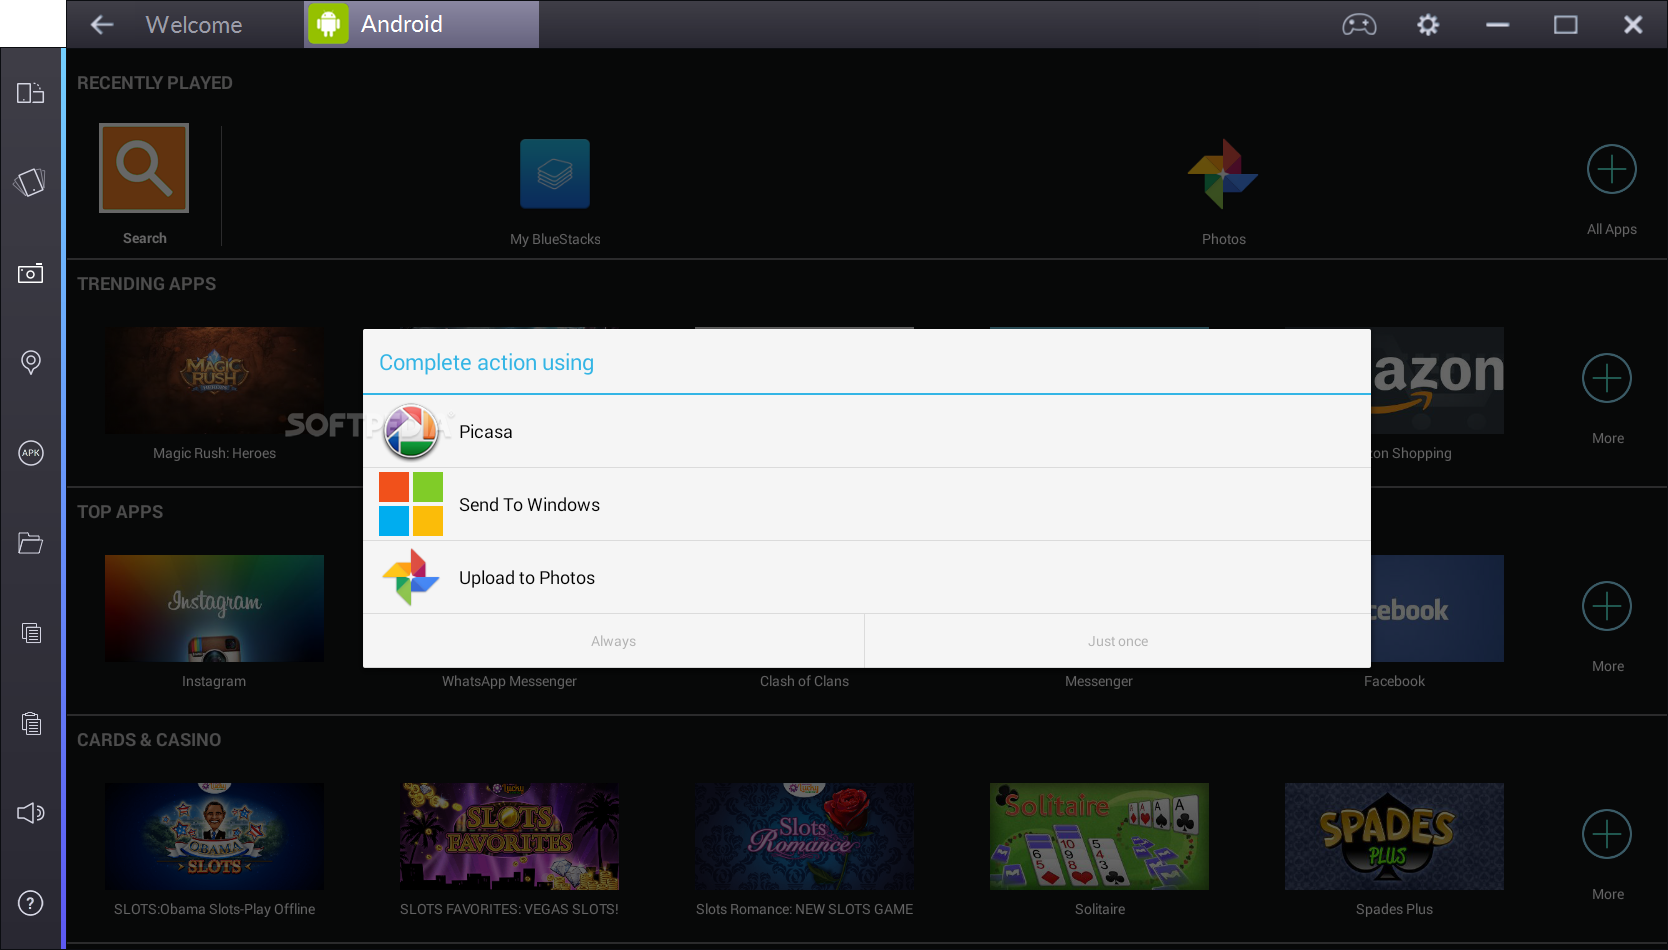
Task: Open Slots Romance game thumbnail
Action: [x=804, y=836]
